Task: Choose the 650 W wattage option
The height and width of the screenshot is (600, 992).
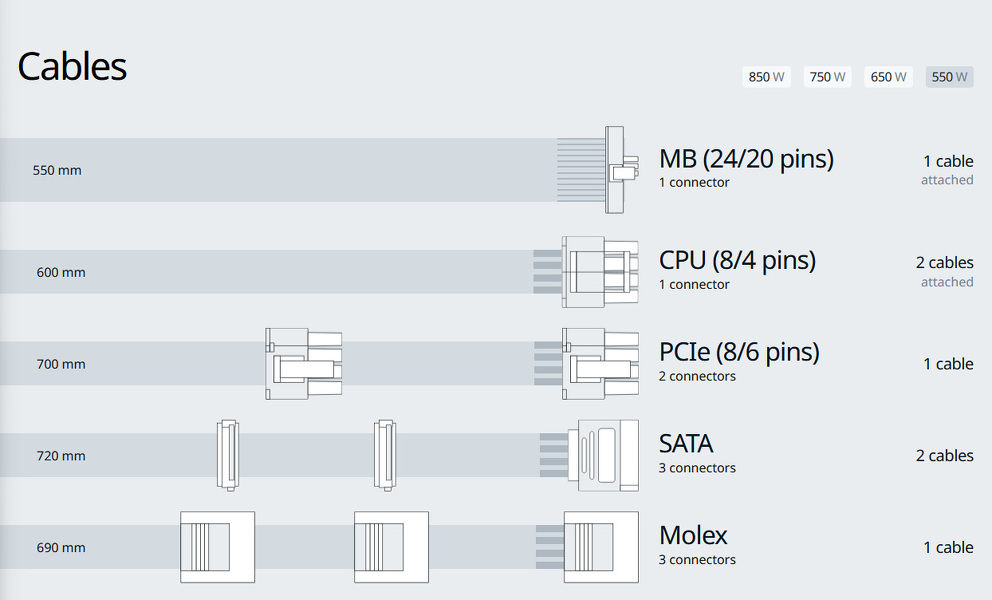Action: pyautogui.click(x=888, y=77)
